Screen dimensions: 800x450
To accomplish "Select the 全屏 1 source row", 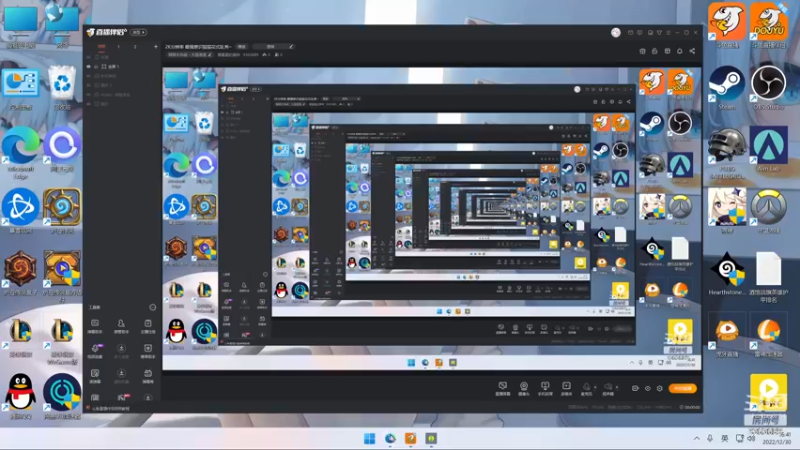I will [122, 66].
